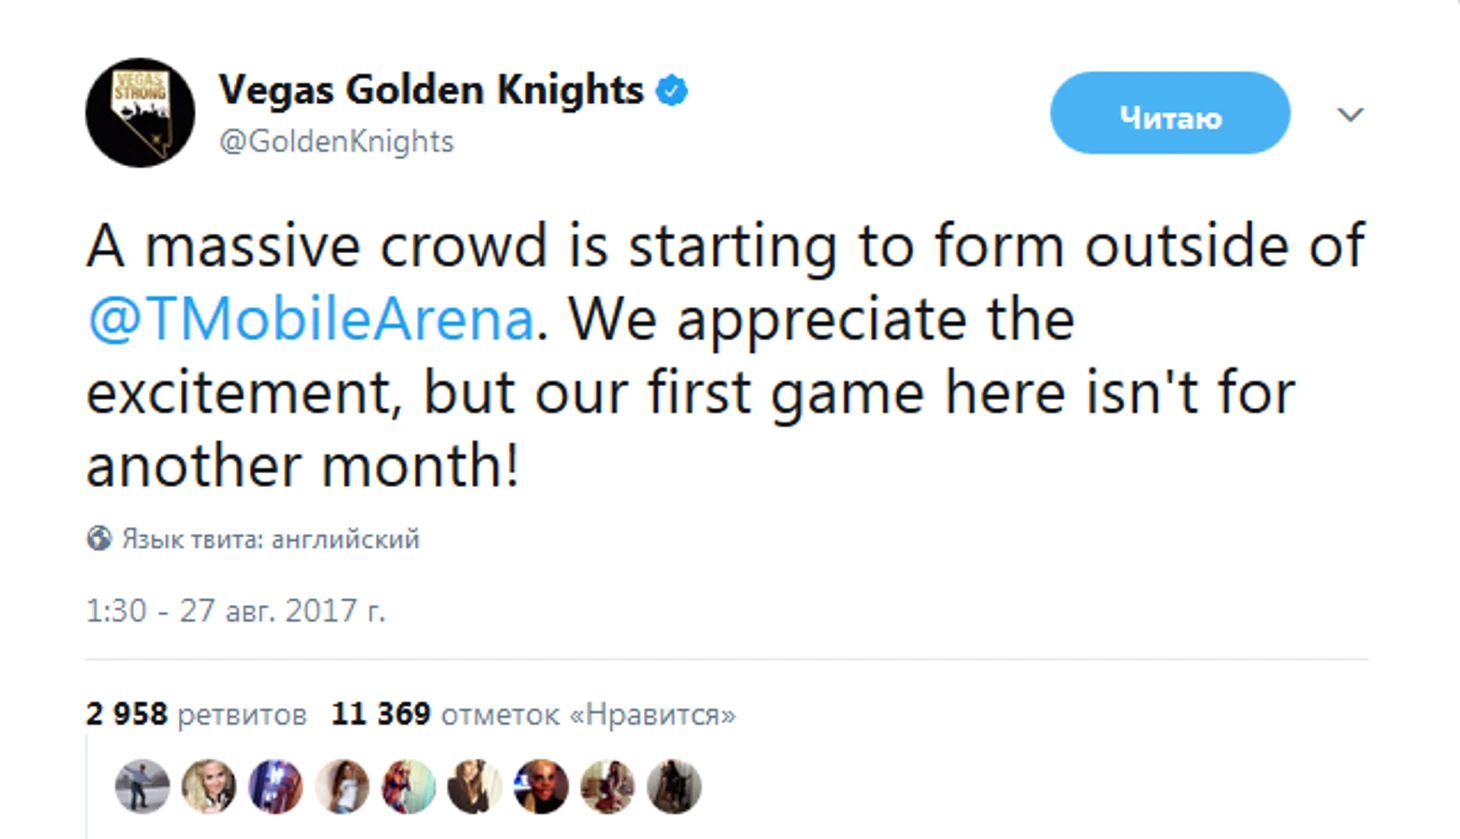Open liker avatar with red-blue costume

(408, 786)
